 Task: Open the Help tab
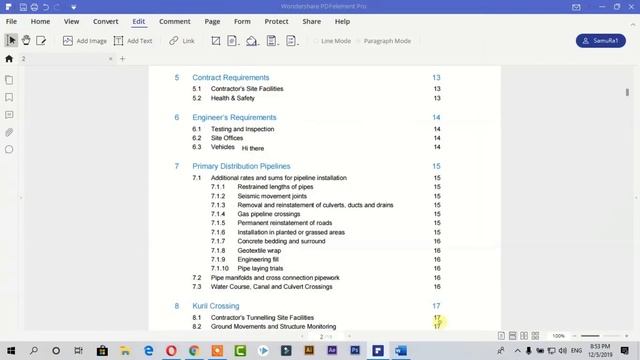(x=342, y=22)
